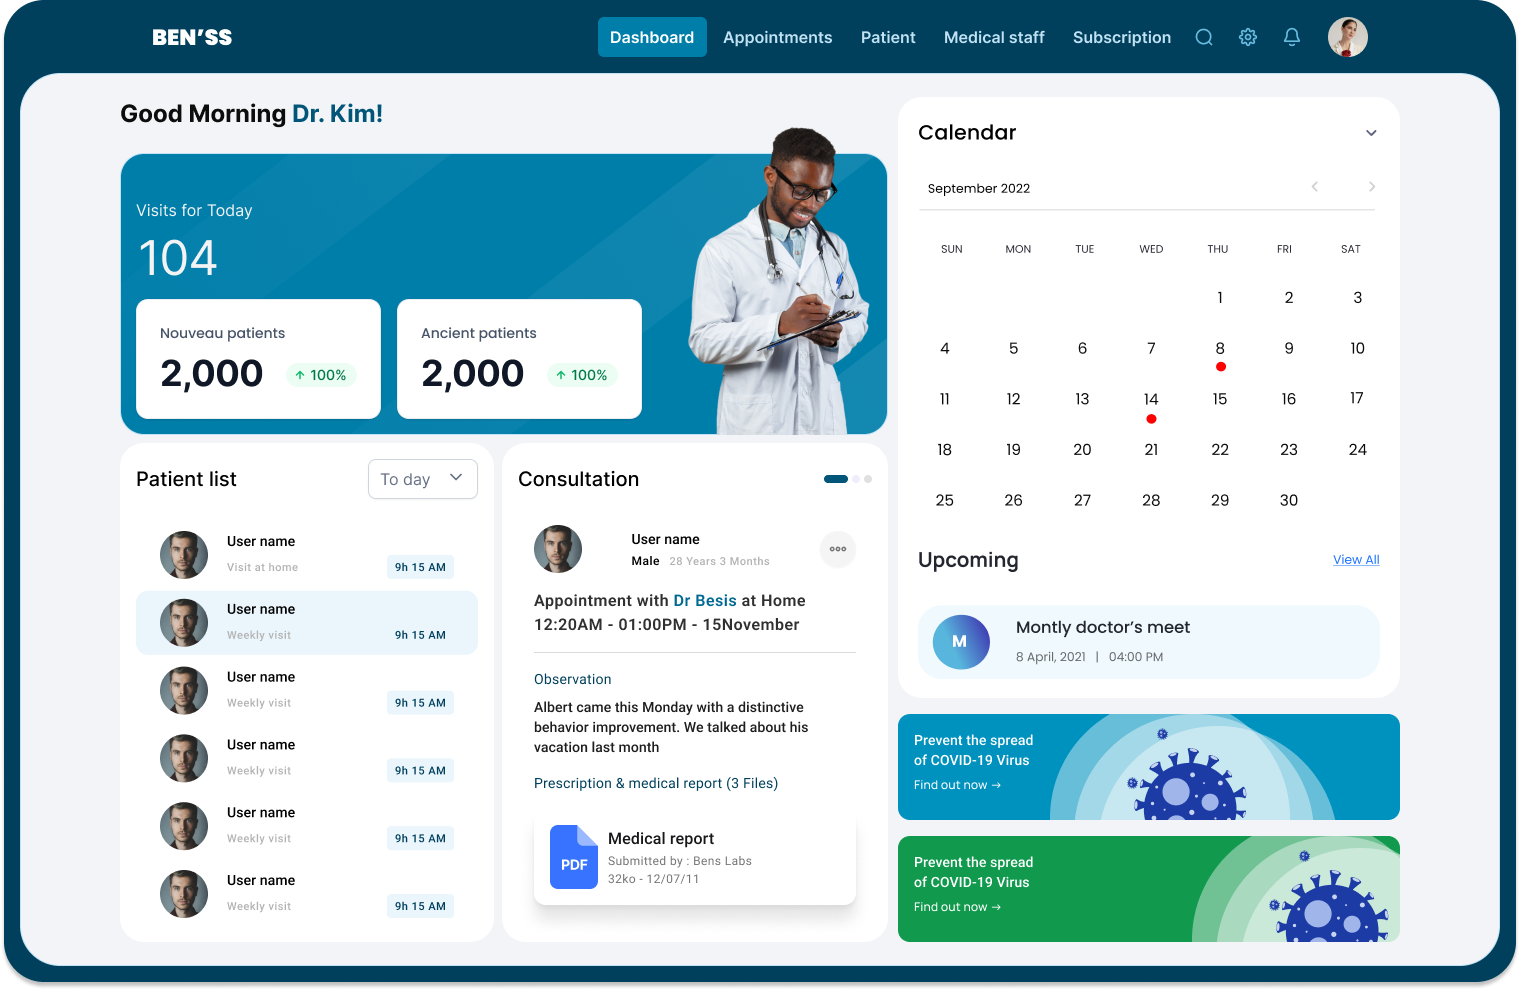Click 04:00 PM meeting time
This screenshot has height=990, width=1520.
pyautogui.click(x=1136, y=657)
